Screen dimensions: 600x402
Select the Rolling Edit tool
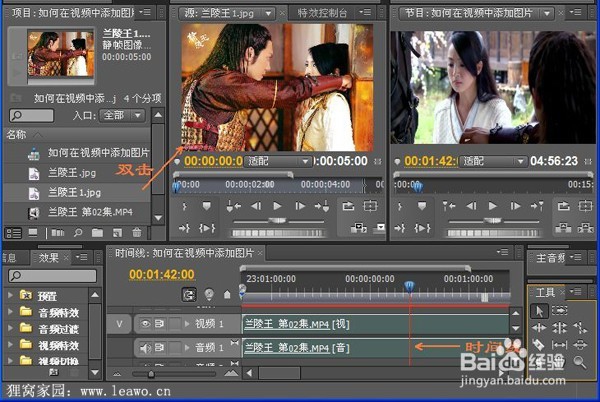click(x=560, y=328)
